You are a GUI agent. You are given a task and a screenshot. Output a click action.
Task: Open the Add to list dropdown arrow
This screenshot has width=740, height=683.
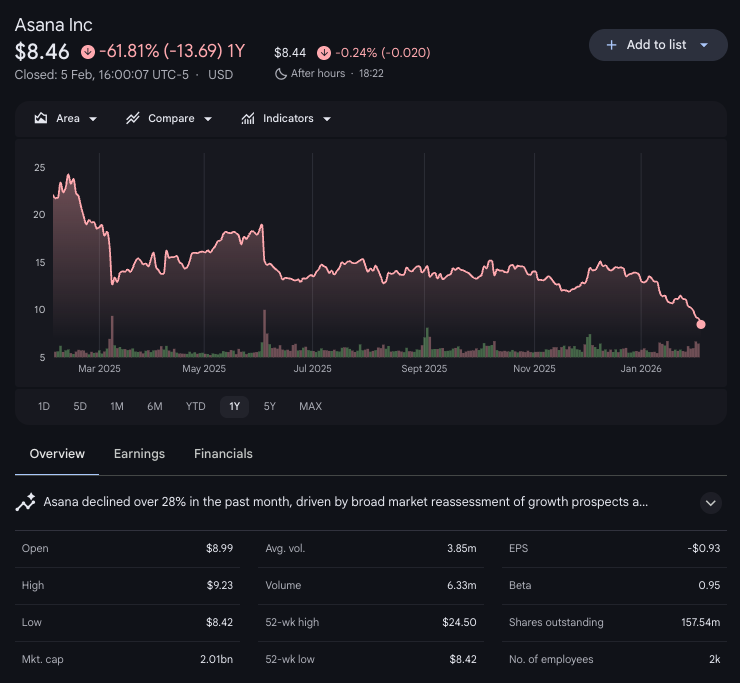[x=704, y=45]
